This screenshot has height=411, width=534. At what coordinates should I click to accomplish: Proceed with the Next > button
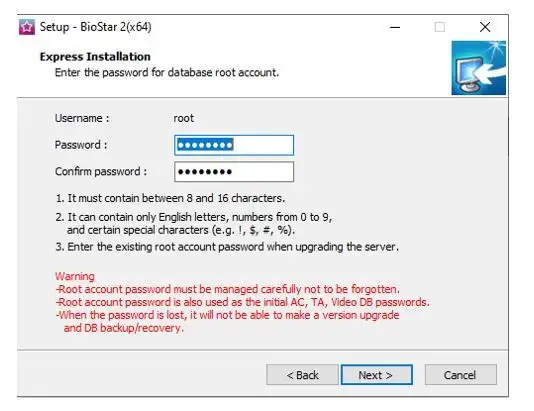tap(377, 375)
